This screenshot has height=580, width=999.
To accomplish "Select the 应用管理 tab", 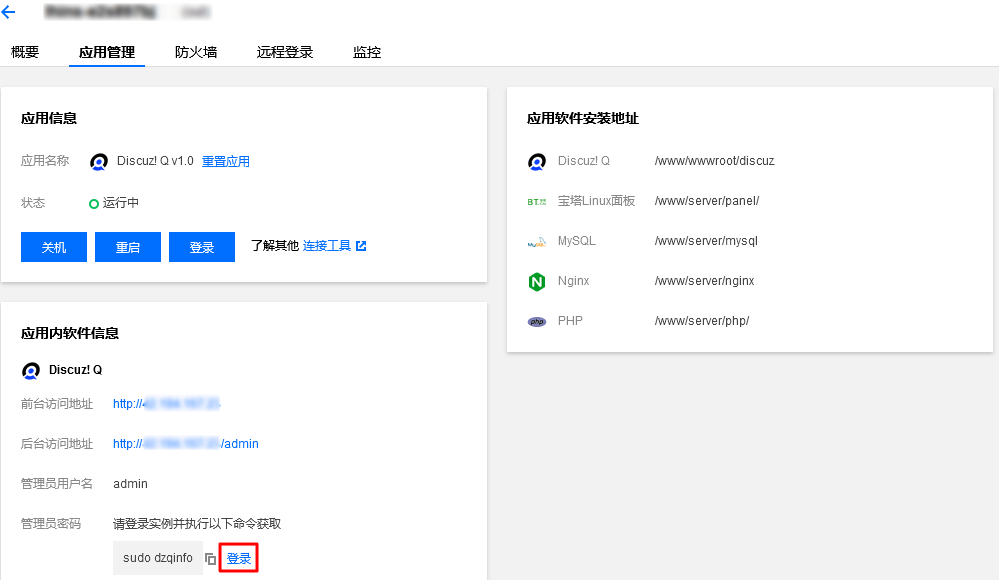I will tap(107, 52).
